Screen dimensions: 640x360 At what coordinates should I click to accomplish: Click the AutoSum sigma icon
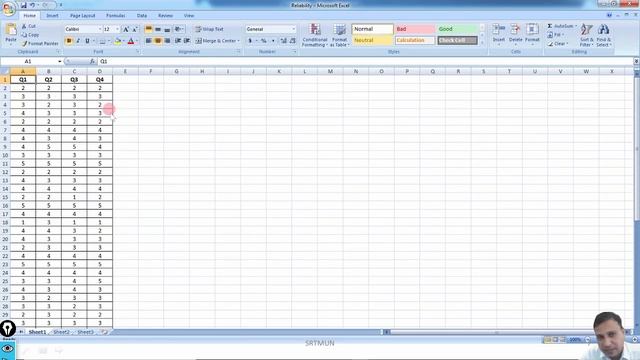tap(550, 26)
